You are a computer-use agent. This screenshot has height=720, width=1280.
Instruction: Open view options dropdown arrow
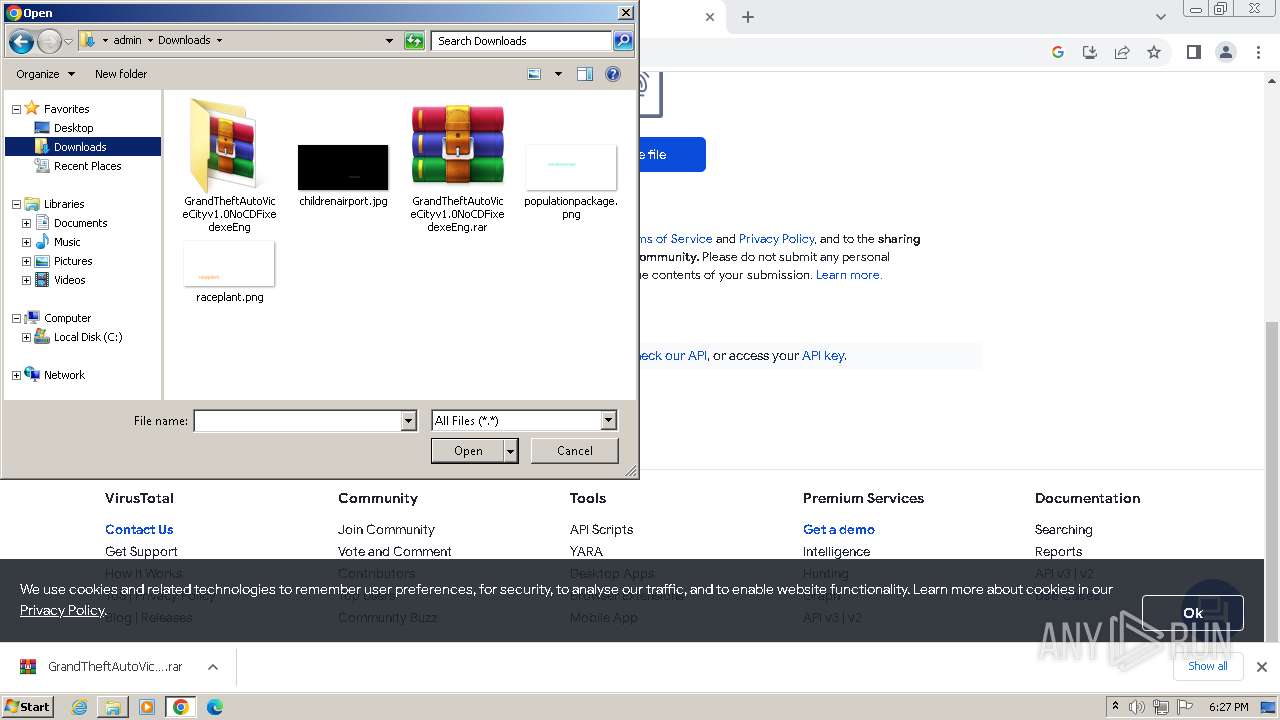pos(558,74)
